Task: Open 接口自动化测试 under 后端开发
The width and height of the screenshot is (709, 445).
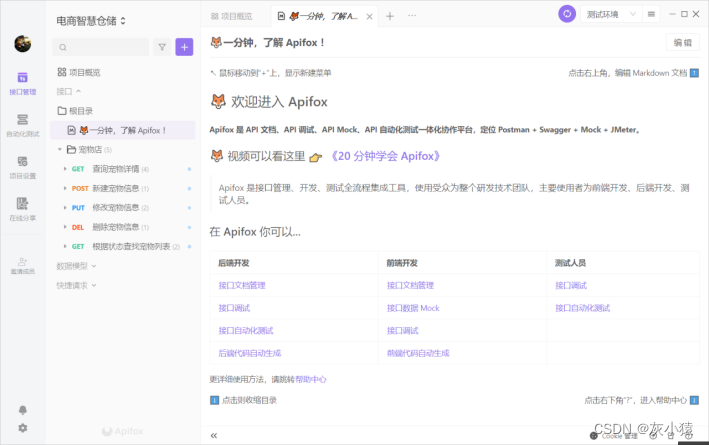Action: click(x=246, y=331)
